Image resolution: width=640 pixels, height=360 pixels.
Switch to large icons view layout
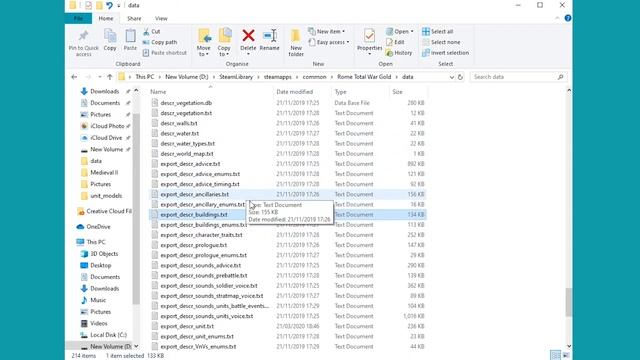click(x=566, y=355)
